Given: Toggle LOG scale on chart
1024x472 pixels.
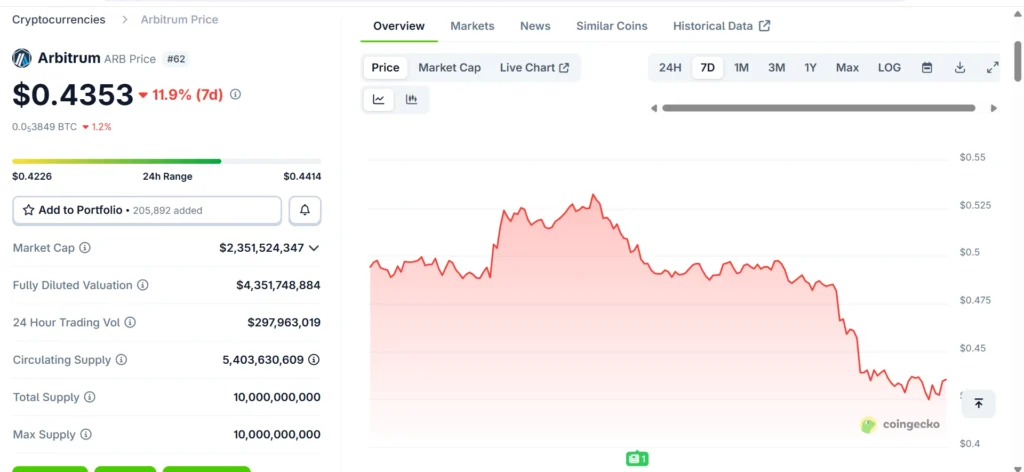Looking at the screenshot, I should click(889, 67).
